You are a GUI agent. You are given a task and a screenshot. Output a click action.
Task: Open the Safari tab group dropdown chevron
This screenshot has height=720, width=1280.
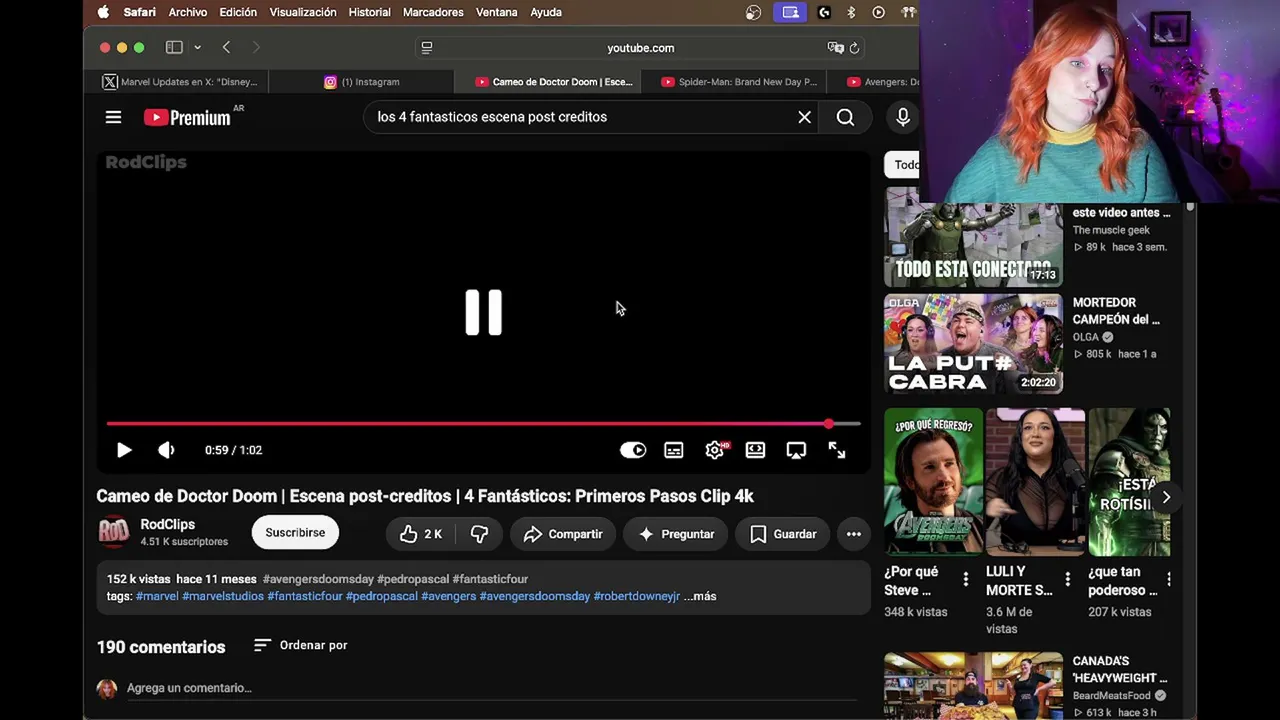click(197, 47)
